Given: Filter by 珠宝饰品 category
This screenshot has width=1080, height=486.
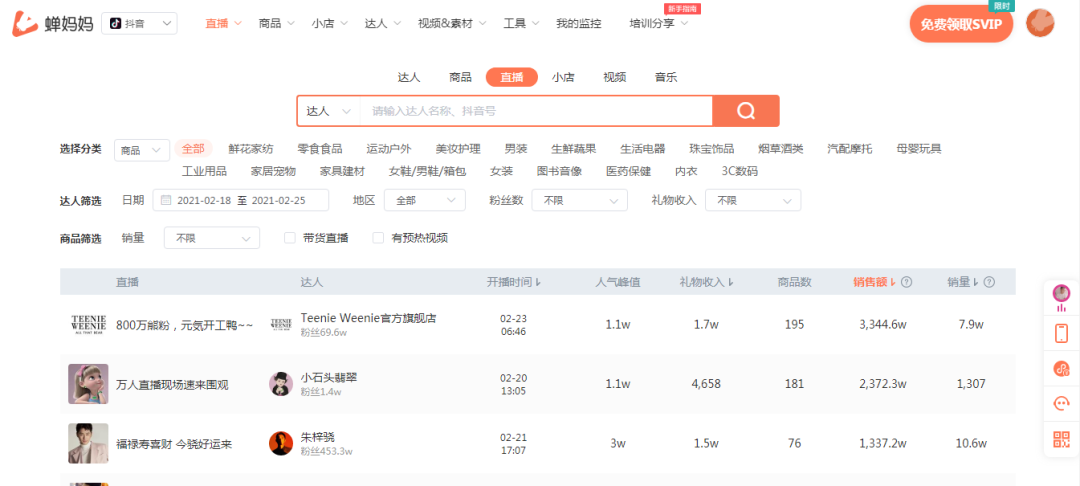Looking at the screenshot, I should coord(712,149).
